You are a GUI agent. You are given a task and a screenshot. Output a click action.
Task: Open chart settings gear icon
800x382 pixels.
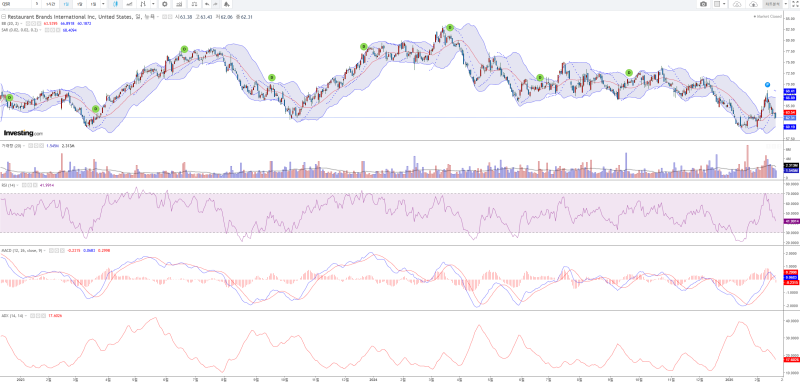[165, 4]
